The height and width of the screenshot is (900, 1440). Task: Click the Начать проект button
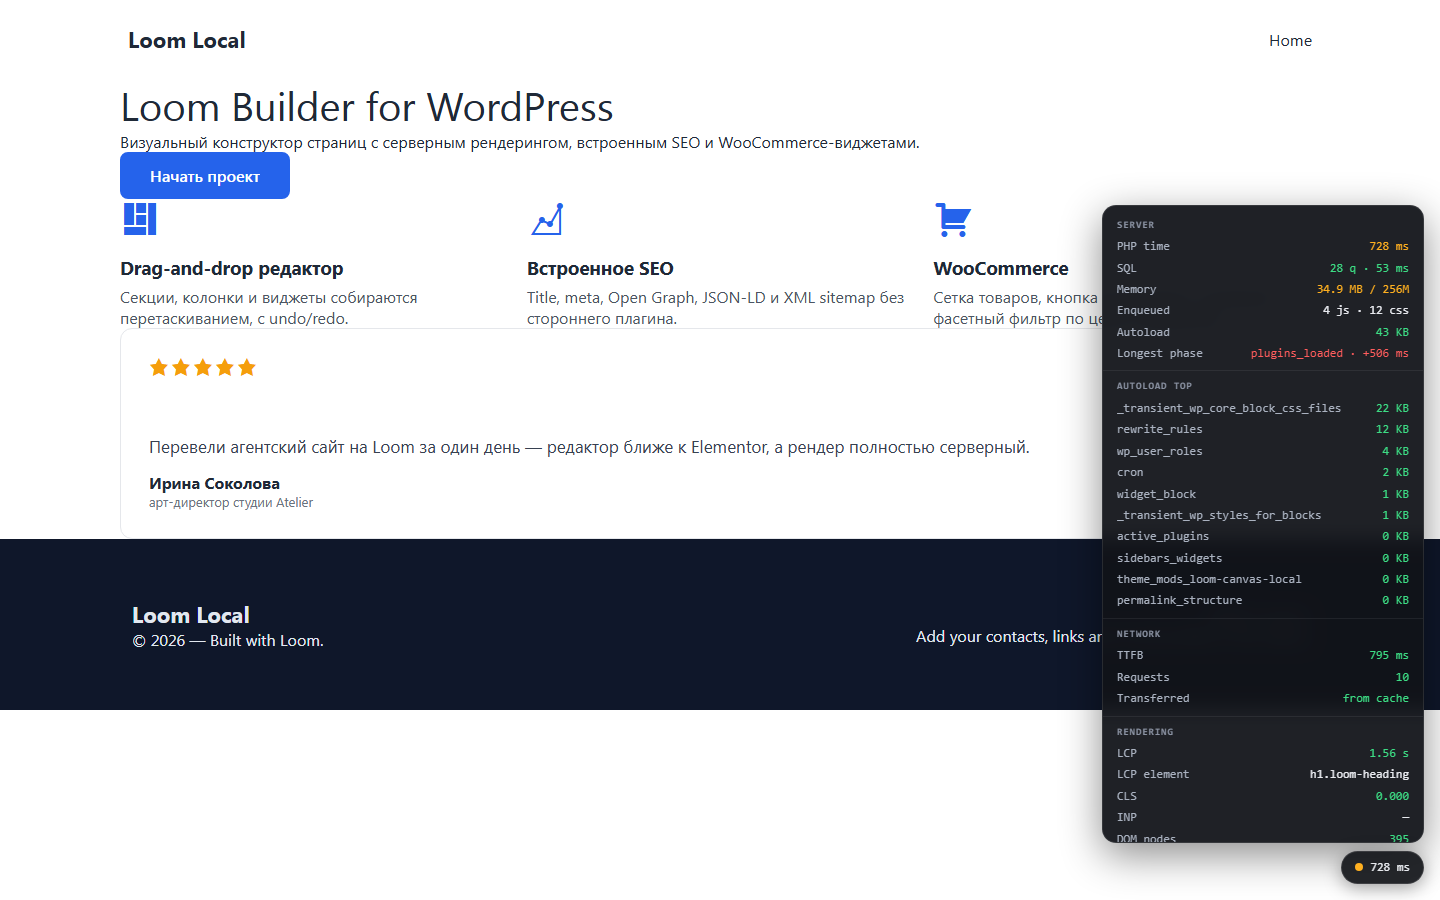pos(205,176)
